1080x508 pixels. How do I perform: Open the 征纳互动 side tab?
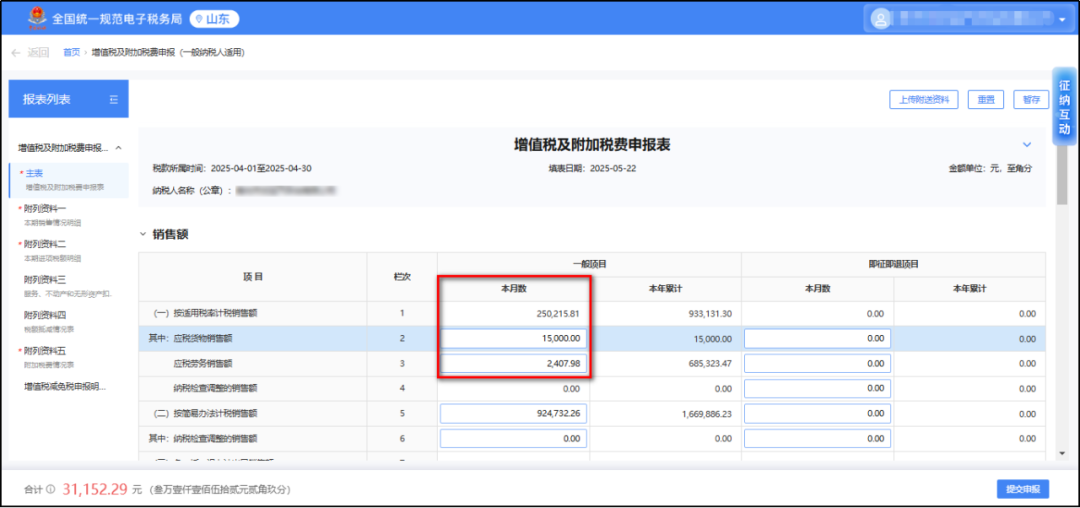(x=1065, y=106)
